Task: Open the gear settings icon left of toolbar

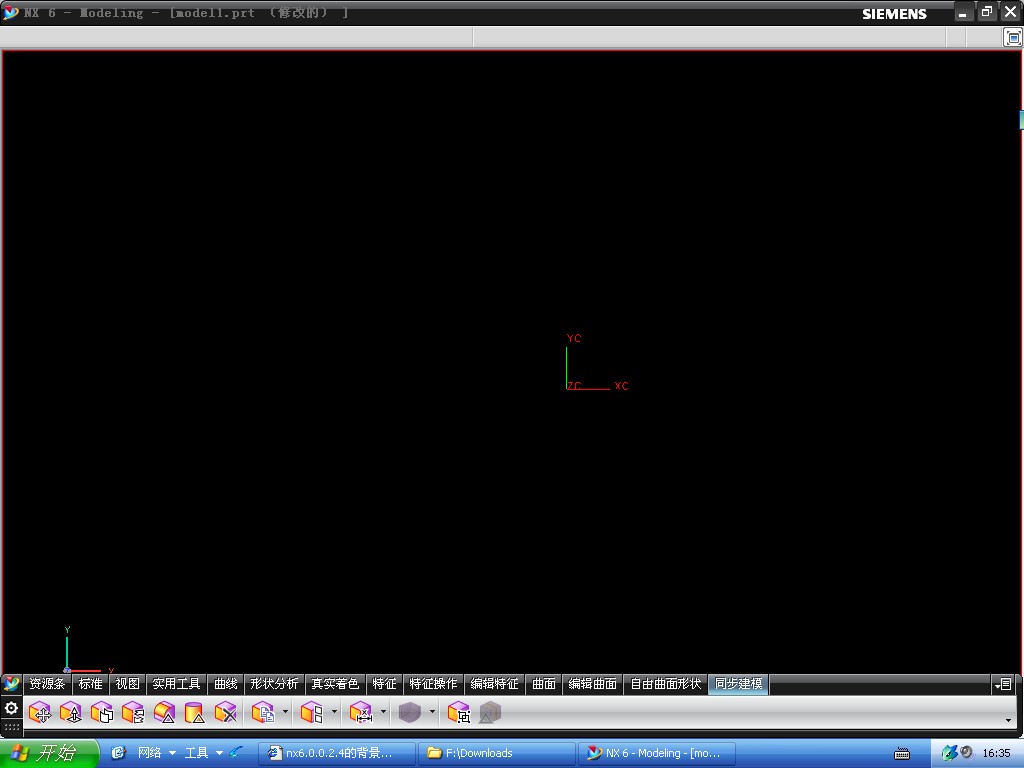Action: click(11, 708)
